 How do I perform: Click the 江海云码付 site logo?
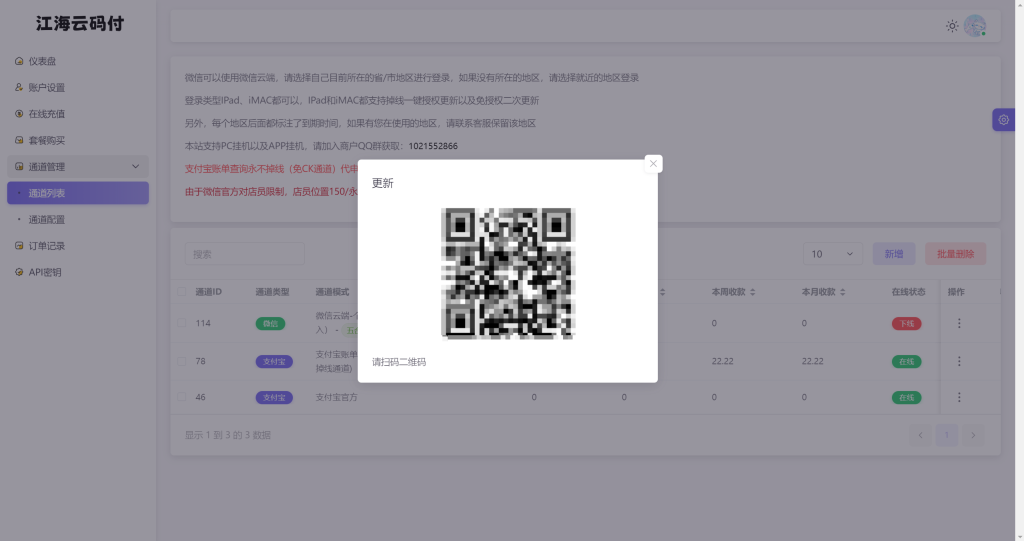tap(80, 24)
